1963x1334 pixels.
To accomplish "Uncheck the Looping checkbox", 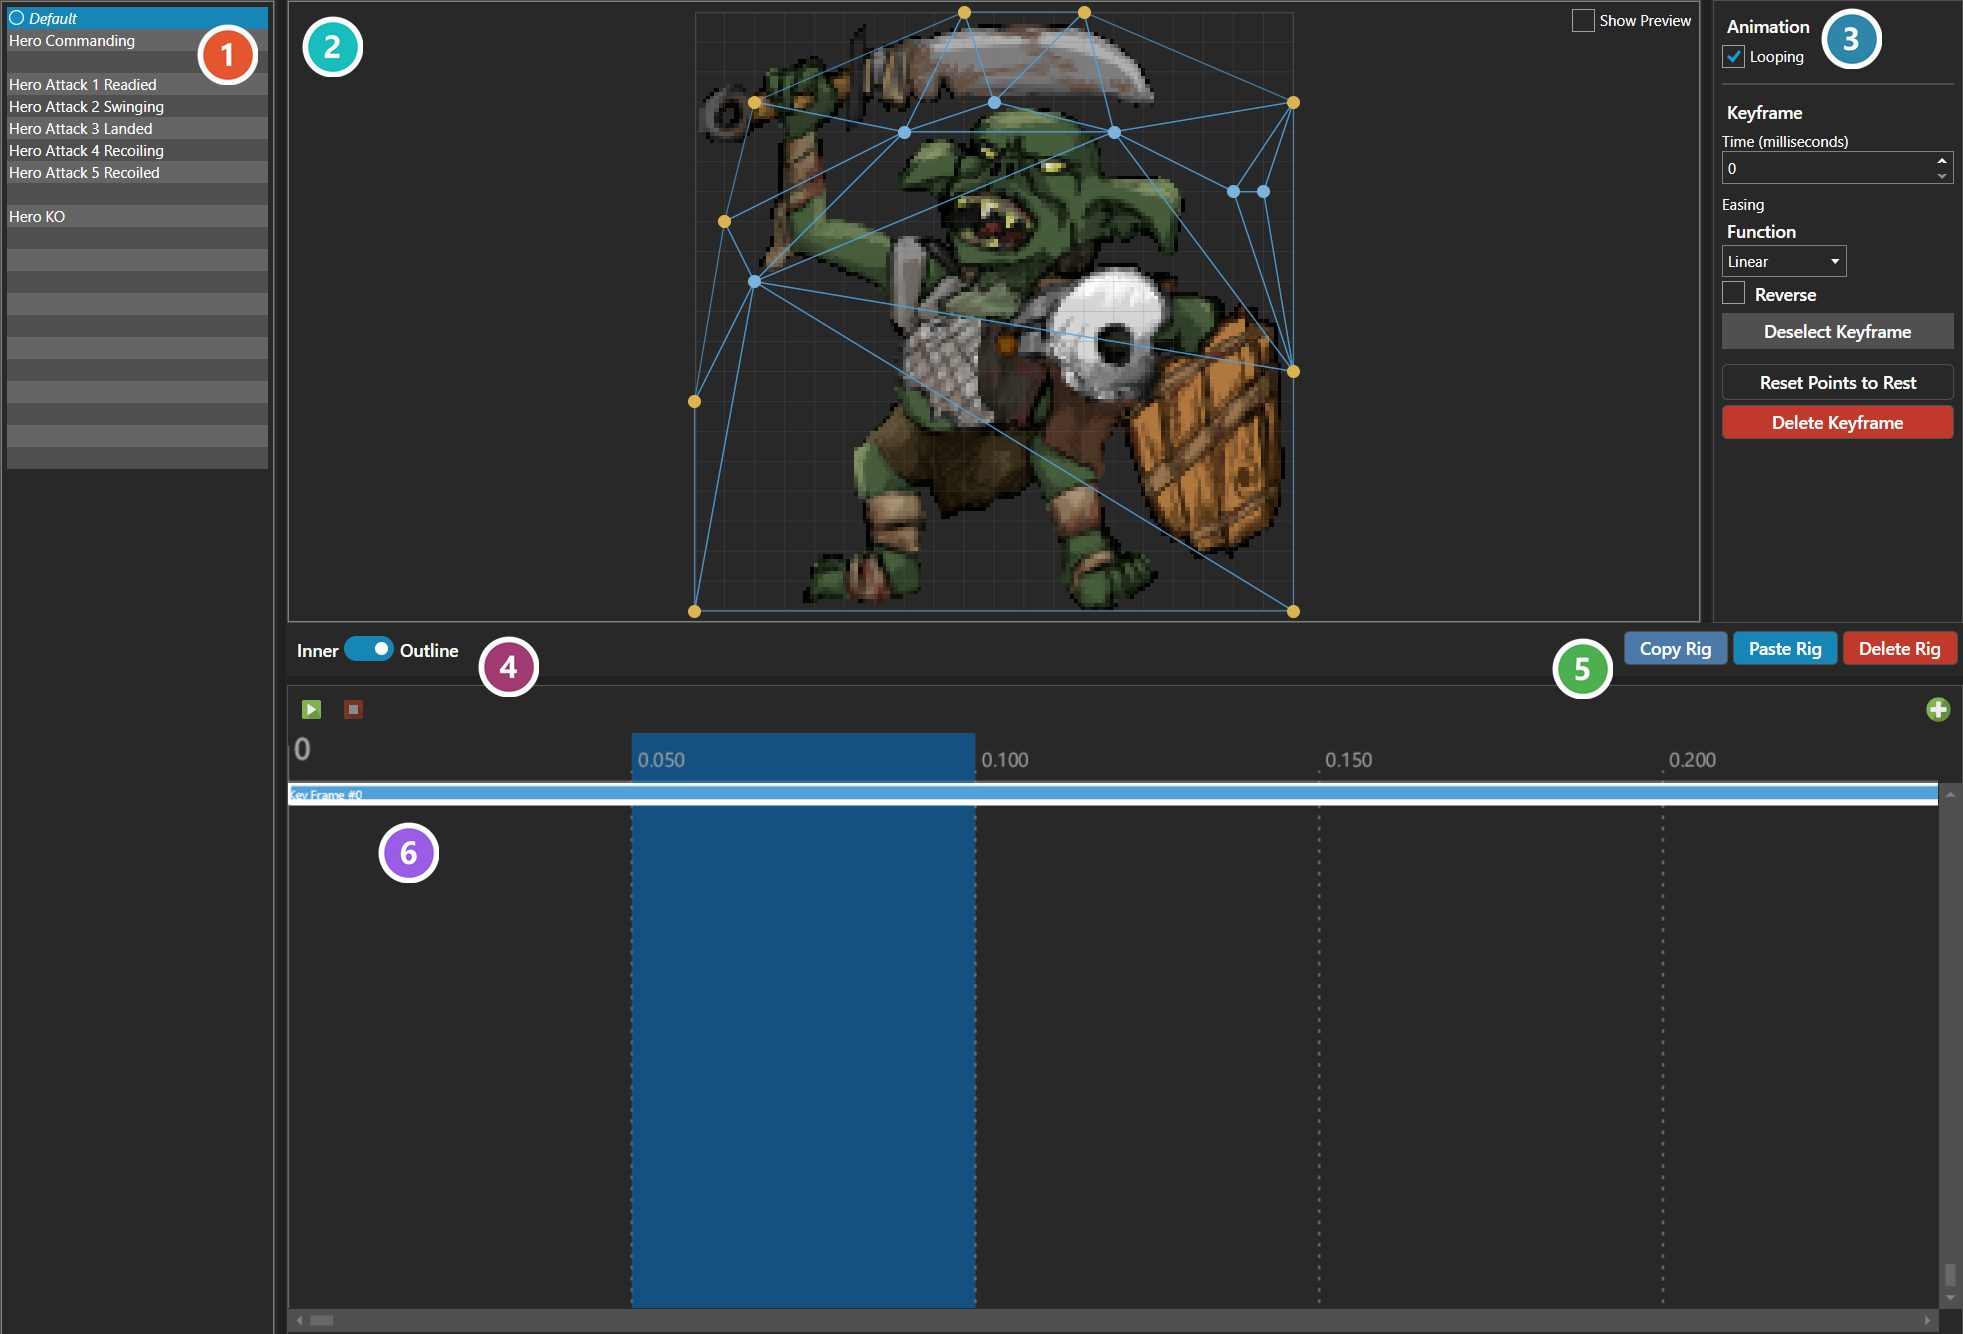I will pos(1734,57).
